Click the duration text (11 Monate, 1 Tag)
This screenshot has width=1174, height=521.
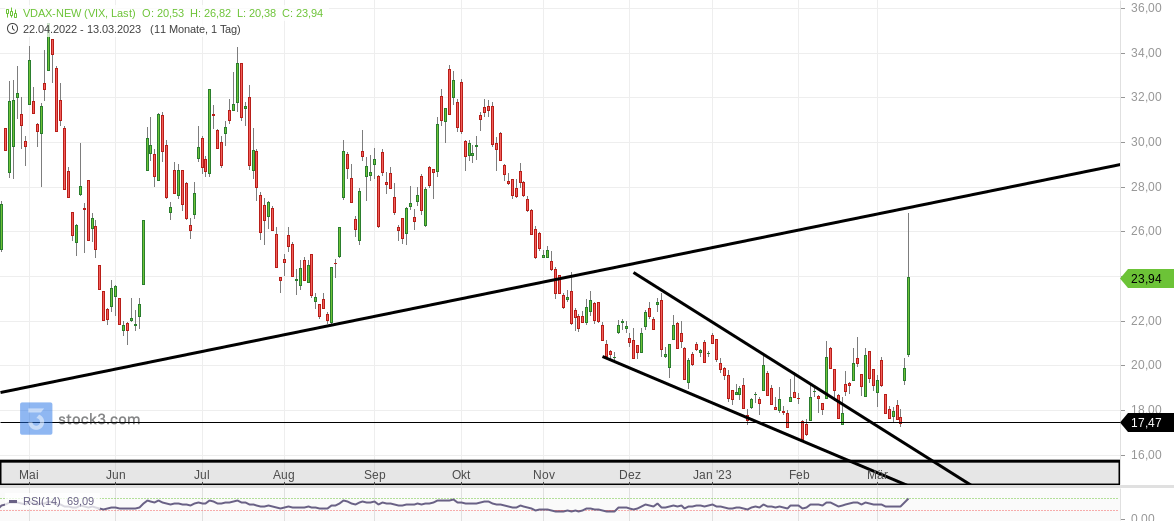click(x=195, y=29)
